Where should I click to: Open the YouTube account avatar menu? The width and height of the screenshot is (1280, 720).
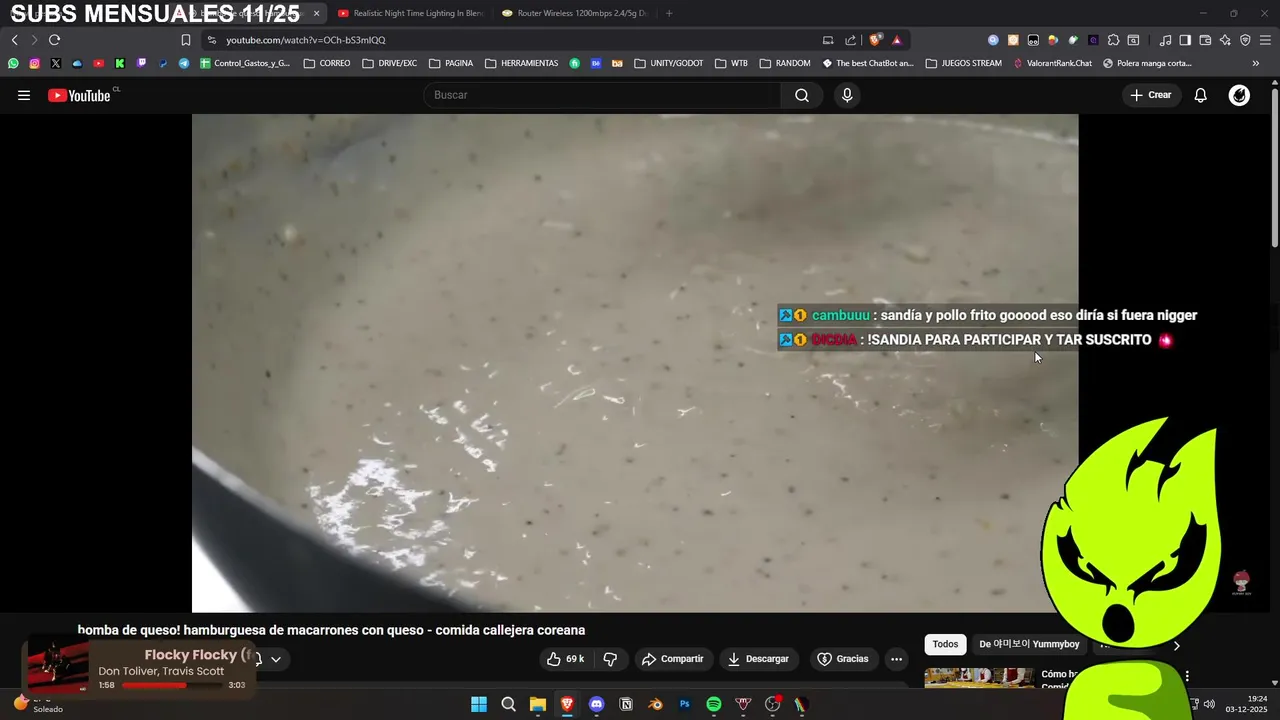pyautogui.click(x=1239, y=95)
